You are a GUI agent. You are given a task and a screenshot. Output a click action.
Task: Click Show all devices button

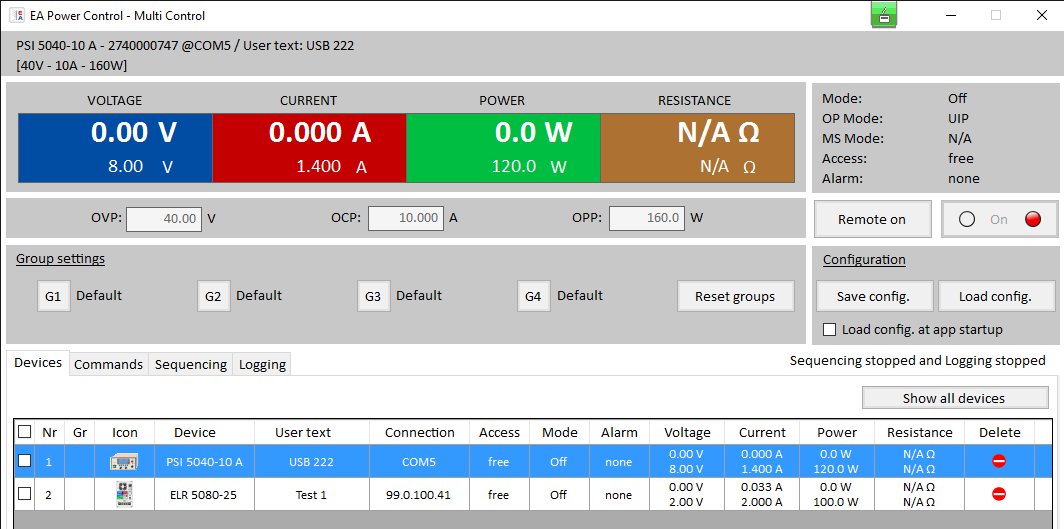pyautogui.click(x=954, y=398)
